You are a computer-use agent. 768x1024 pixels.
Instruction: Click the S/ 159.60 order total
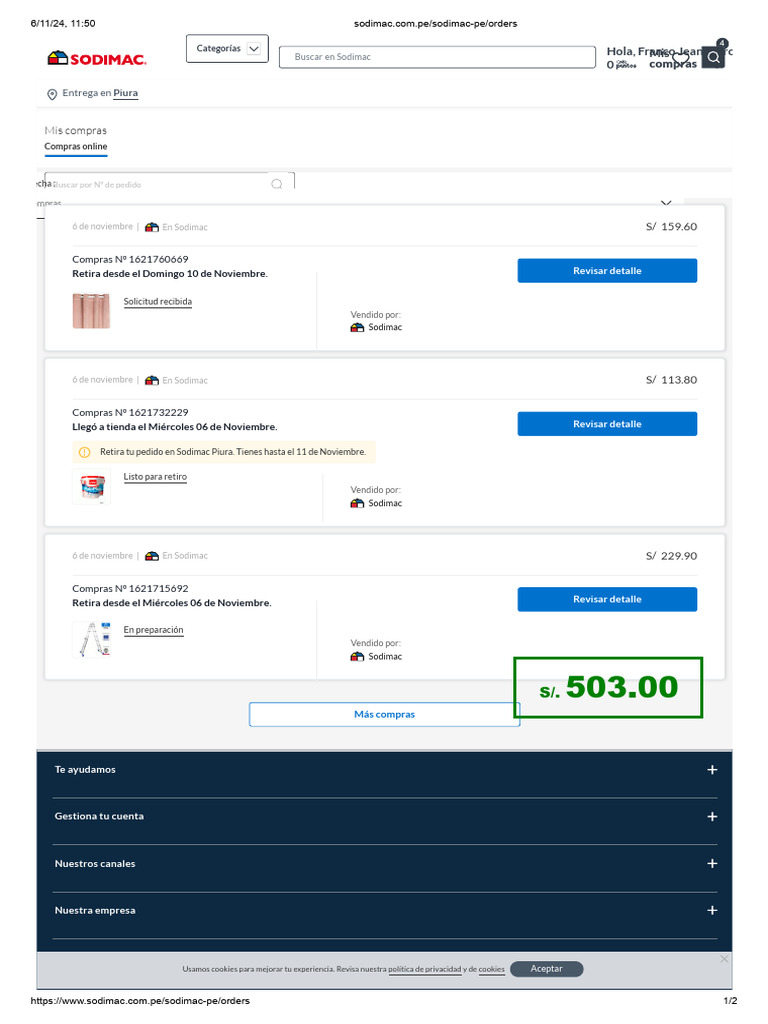coord(671,227)
